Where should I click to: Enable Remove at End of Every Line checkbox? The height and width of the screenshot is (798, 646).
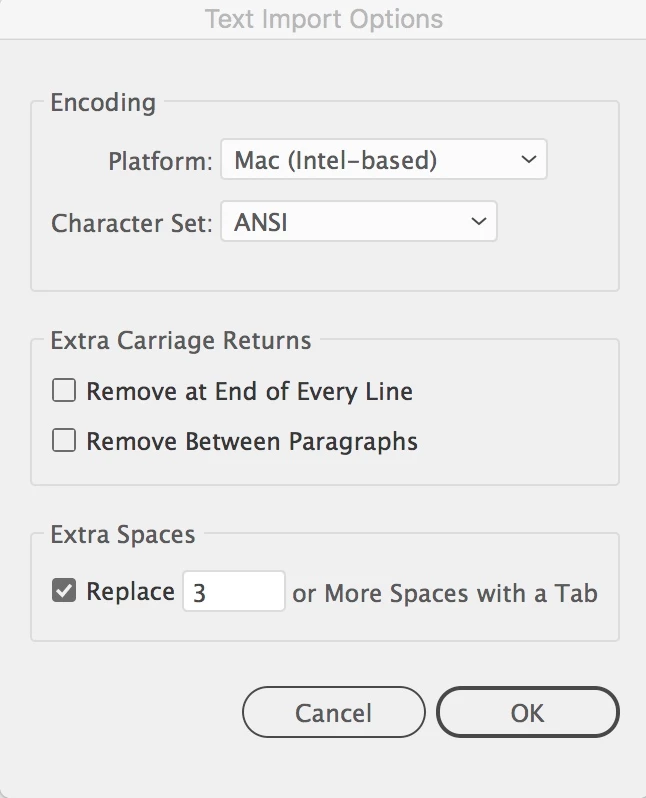click(x=64, y=390)
